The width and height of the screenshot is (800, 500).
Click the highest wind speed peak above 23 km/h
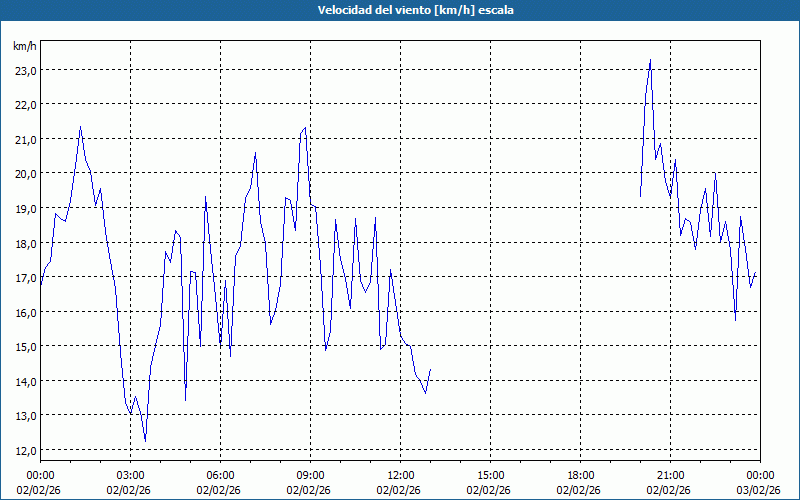coord(650,60)
